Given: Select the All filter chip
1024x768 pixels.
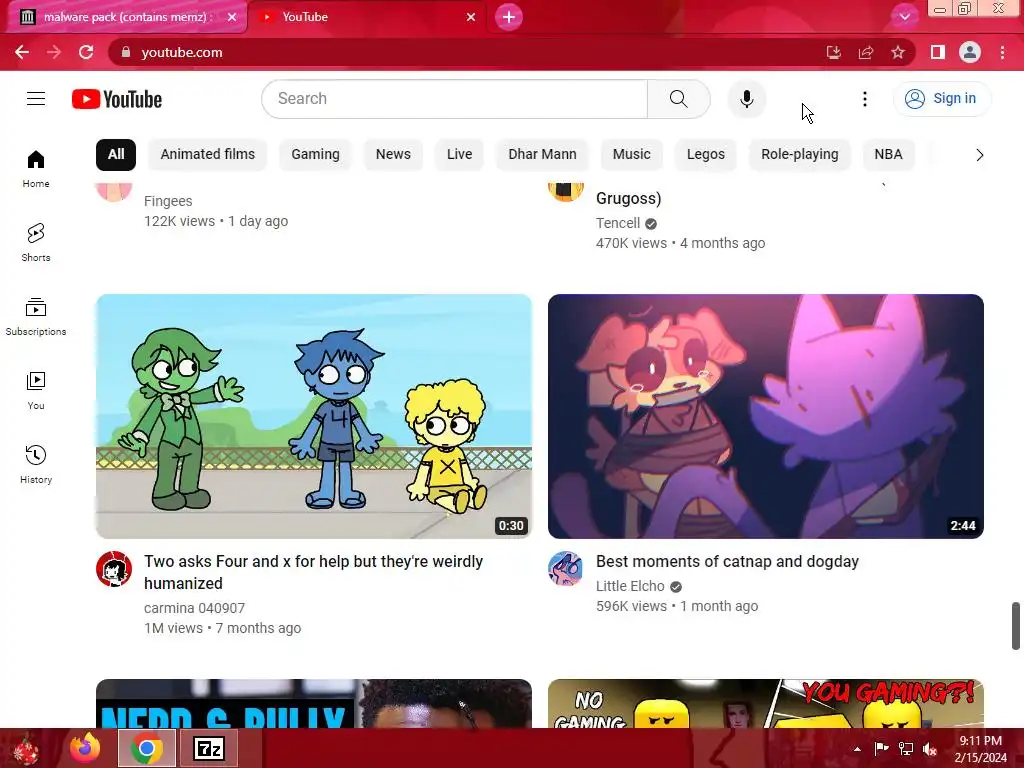Looking at the screenshot, I should 116,155.
